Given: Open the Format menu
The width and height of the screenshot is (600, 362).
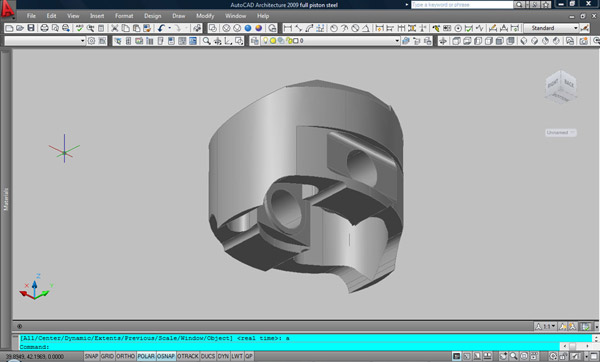Looking at the screenshot, I should pos(124,16).
